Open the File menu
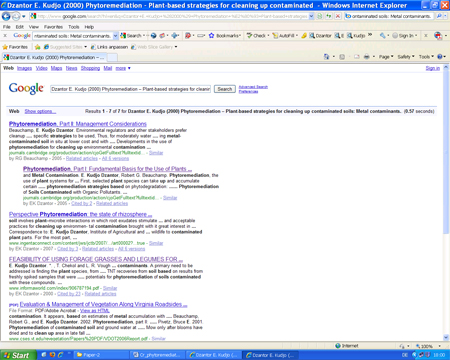The image size is (450, 360). point(7,27)
